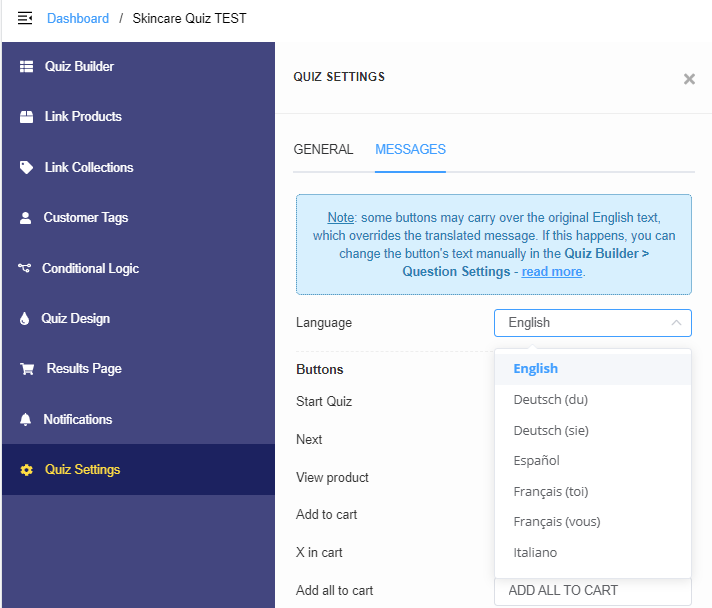
Task: Choose Deutsch (du) language option
Action: (593, 400)
